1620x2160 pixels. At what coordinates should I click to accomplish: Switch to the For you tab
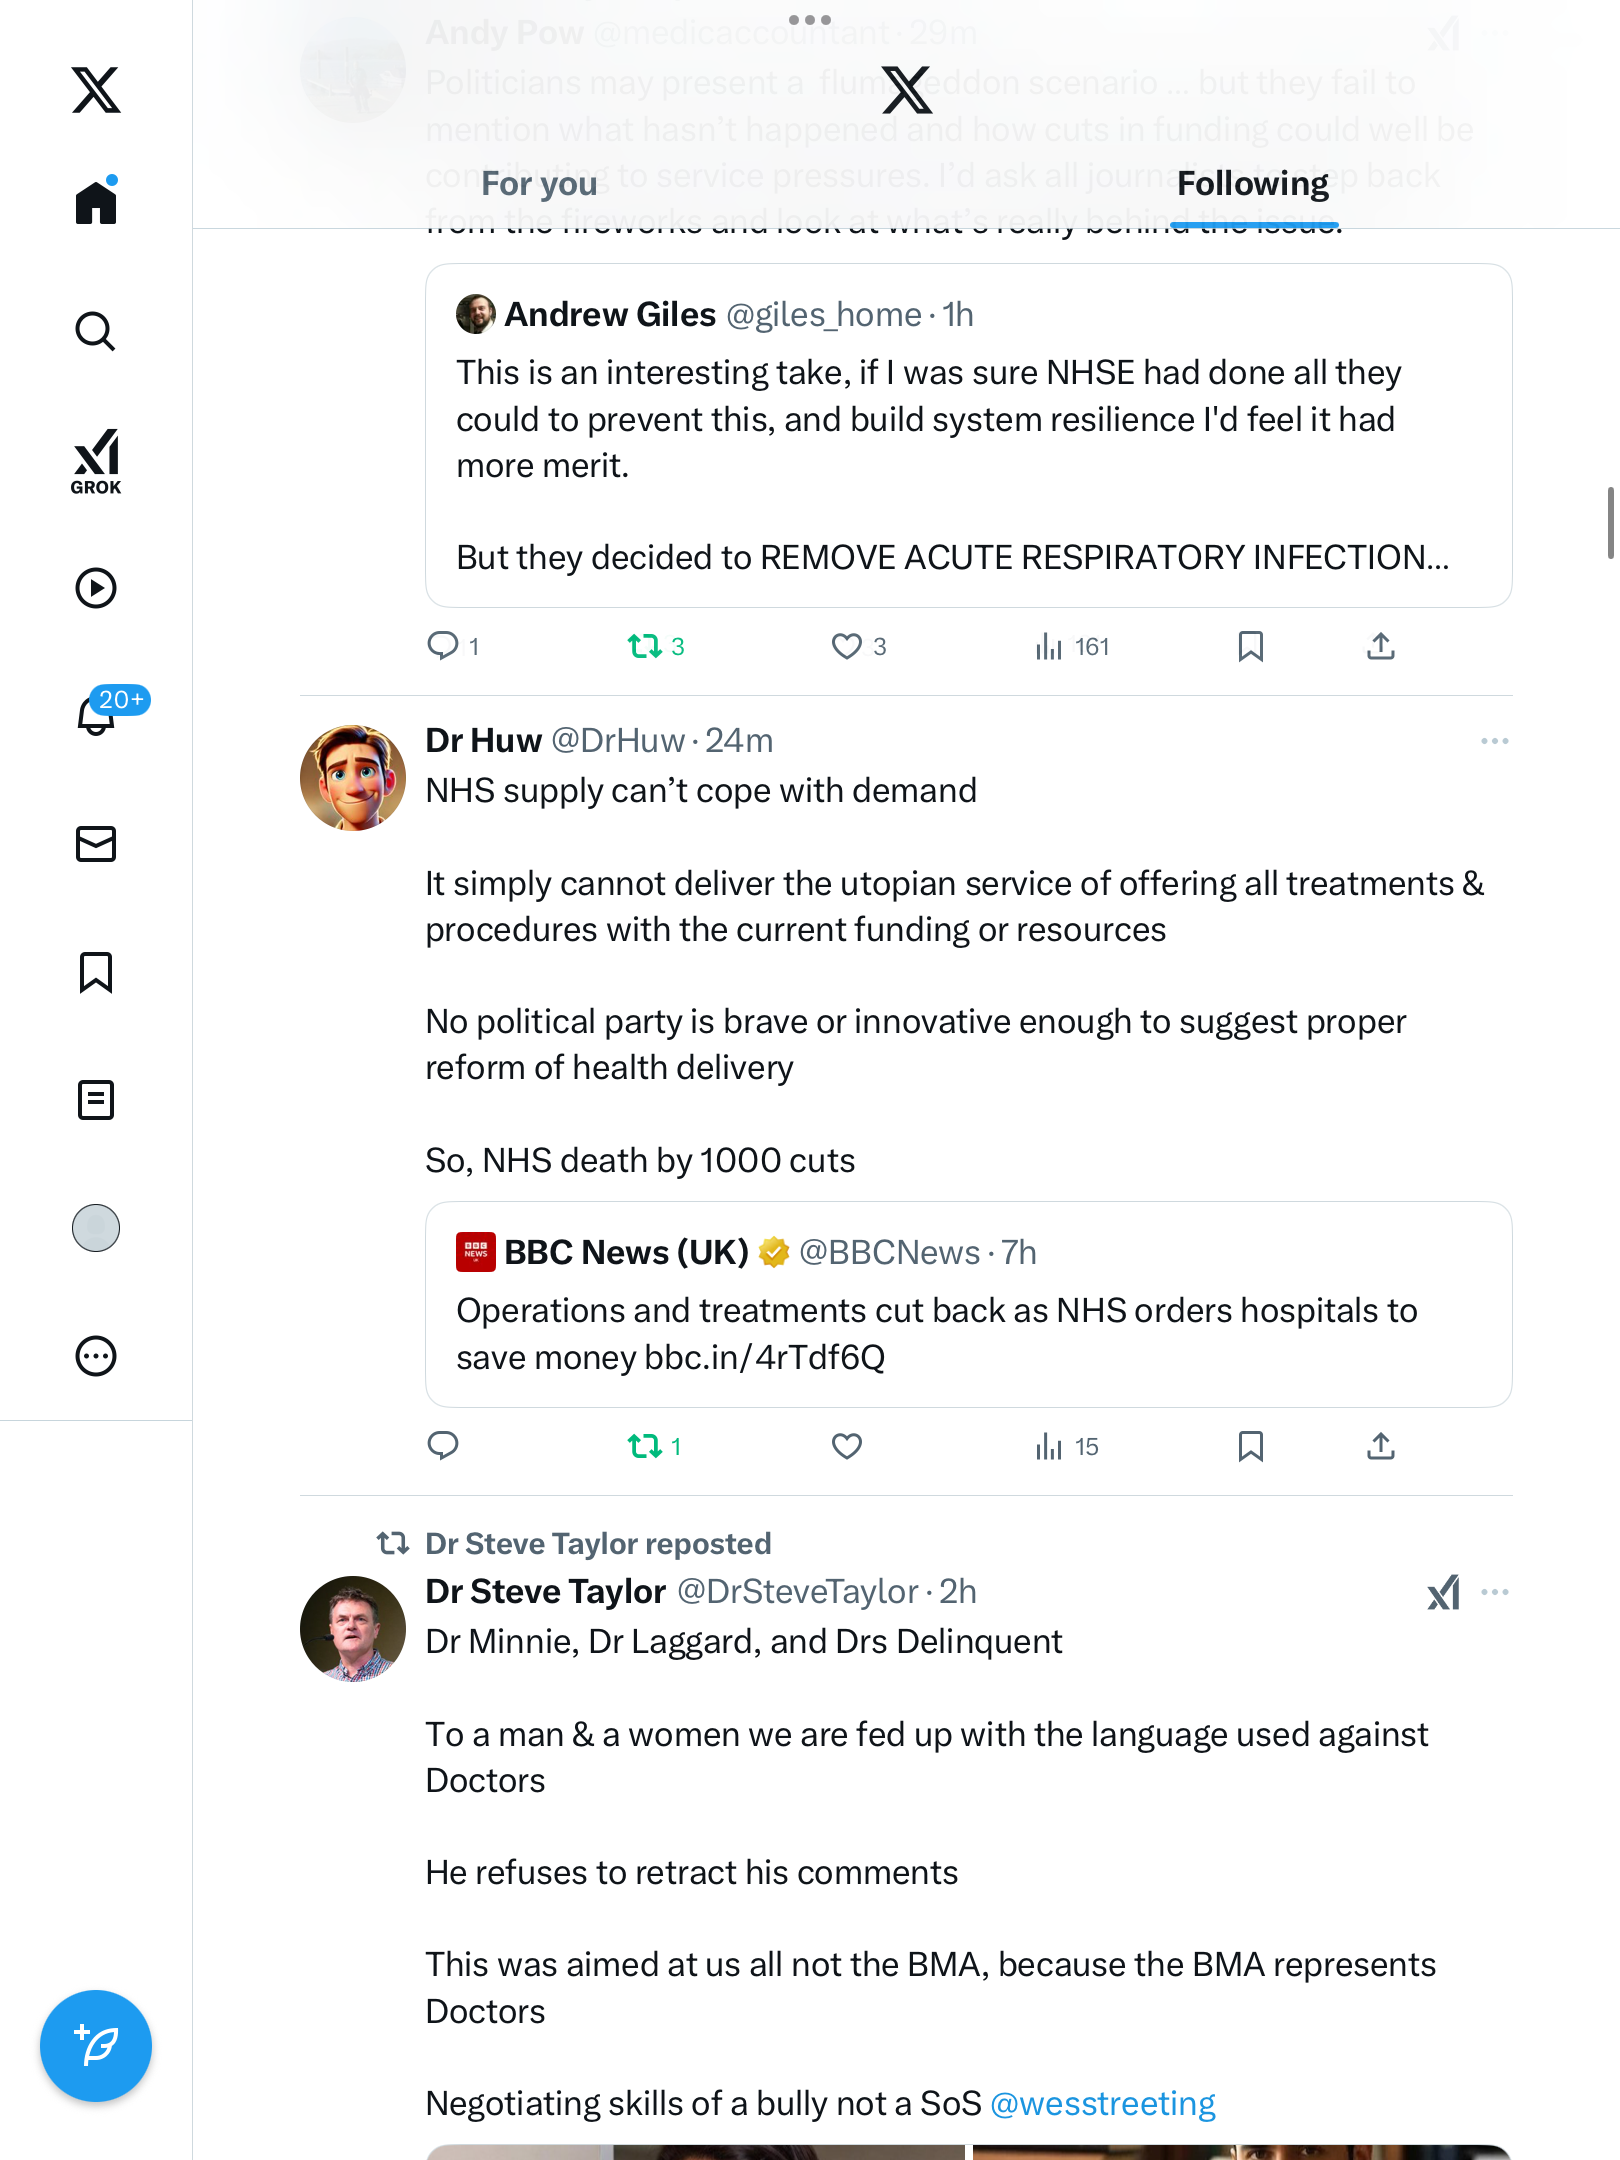(x=539, y=184)
